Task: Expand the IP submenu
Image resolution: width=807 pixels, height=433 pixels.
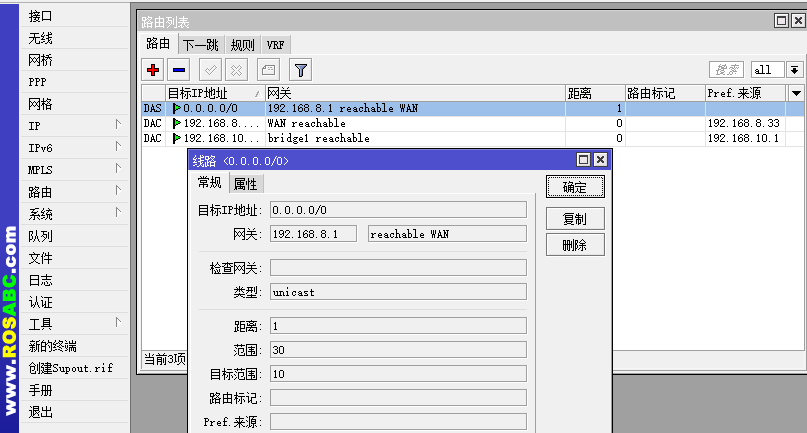Action: click(x=118, y=124)
